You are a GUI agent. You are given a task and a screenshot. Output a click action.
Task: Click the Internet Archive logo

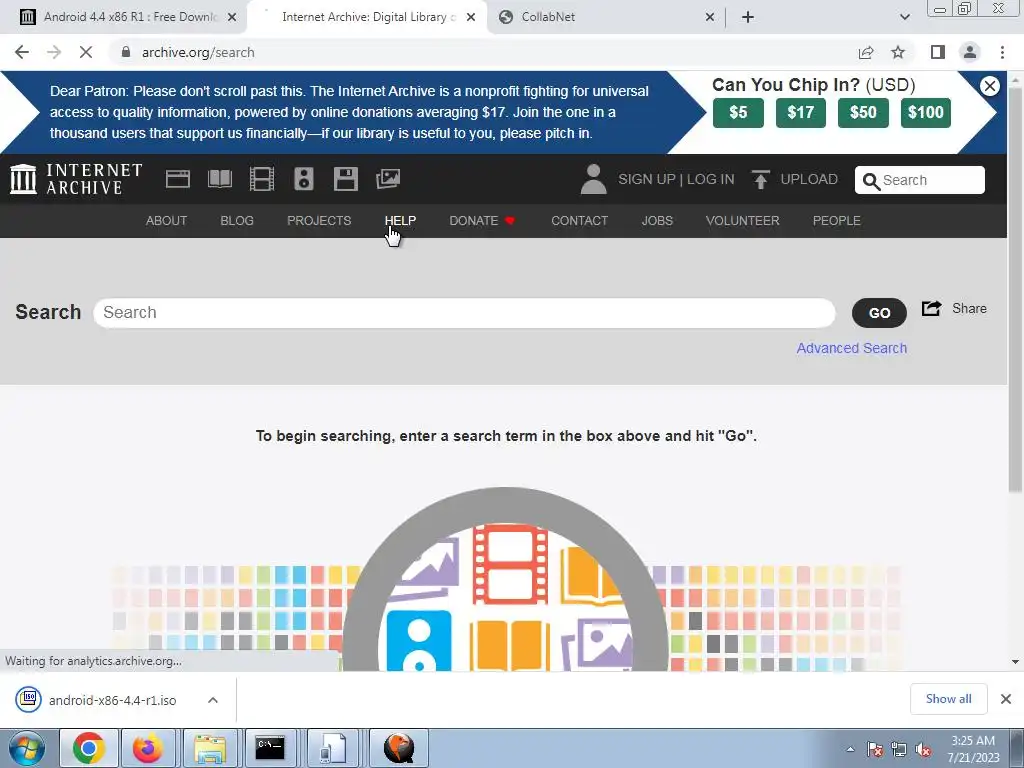(x=76, y=179)
